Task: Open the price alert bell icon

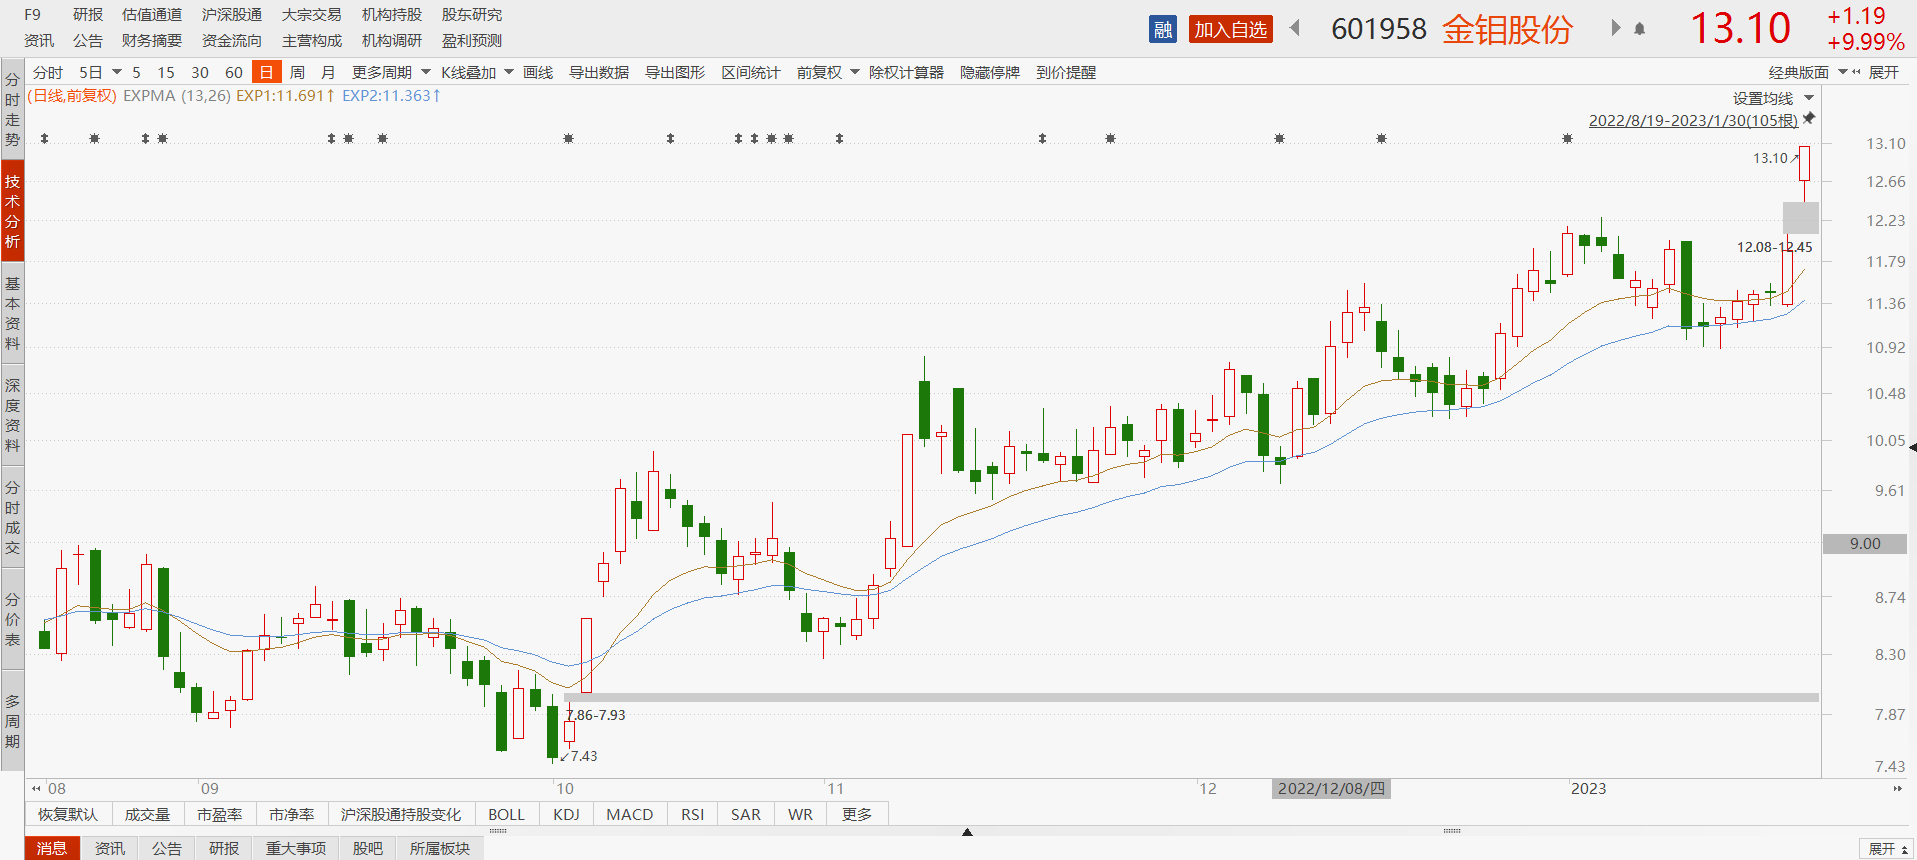Action: tap(1639, 29)
